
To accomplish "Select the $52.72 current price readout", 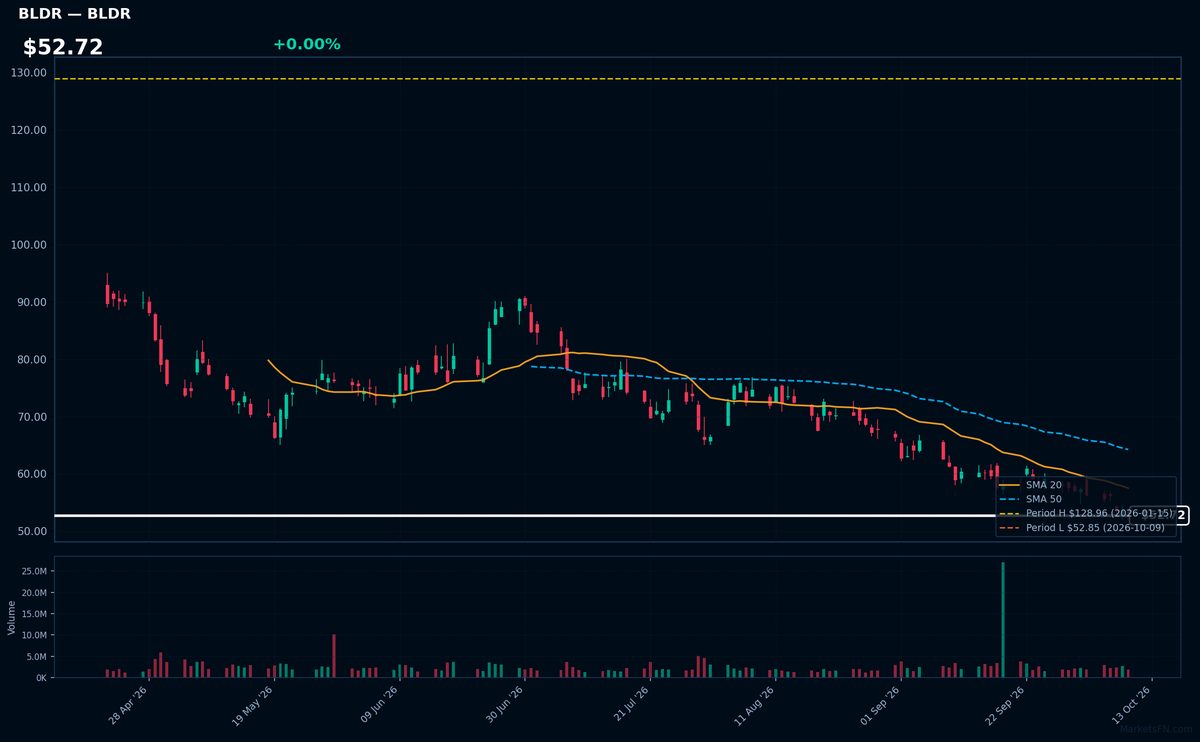I will click(63, 47).
